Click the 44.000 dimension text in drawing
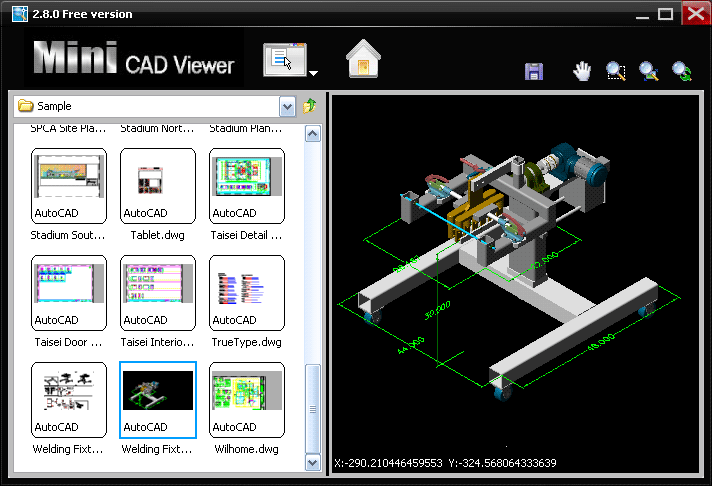 411,346
